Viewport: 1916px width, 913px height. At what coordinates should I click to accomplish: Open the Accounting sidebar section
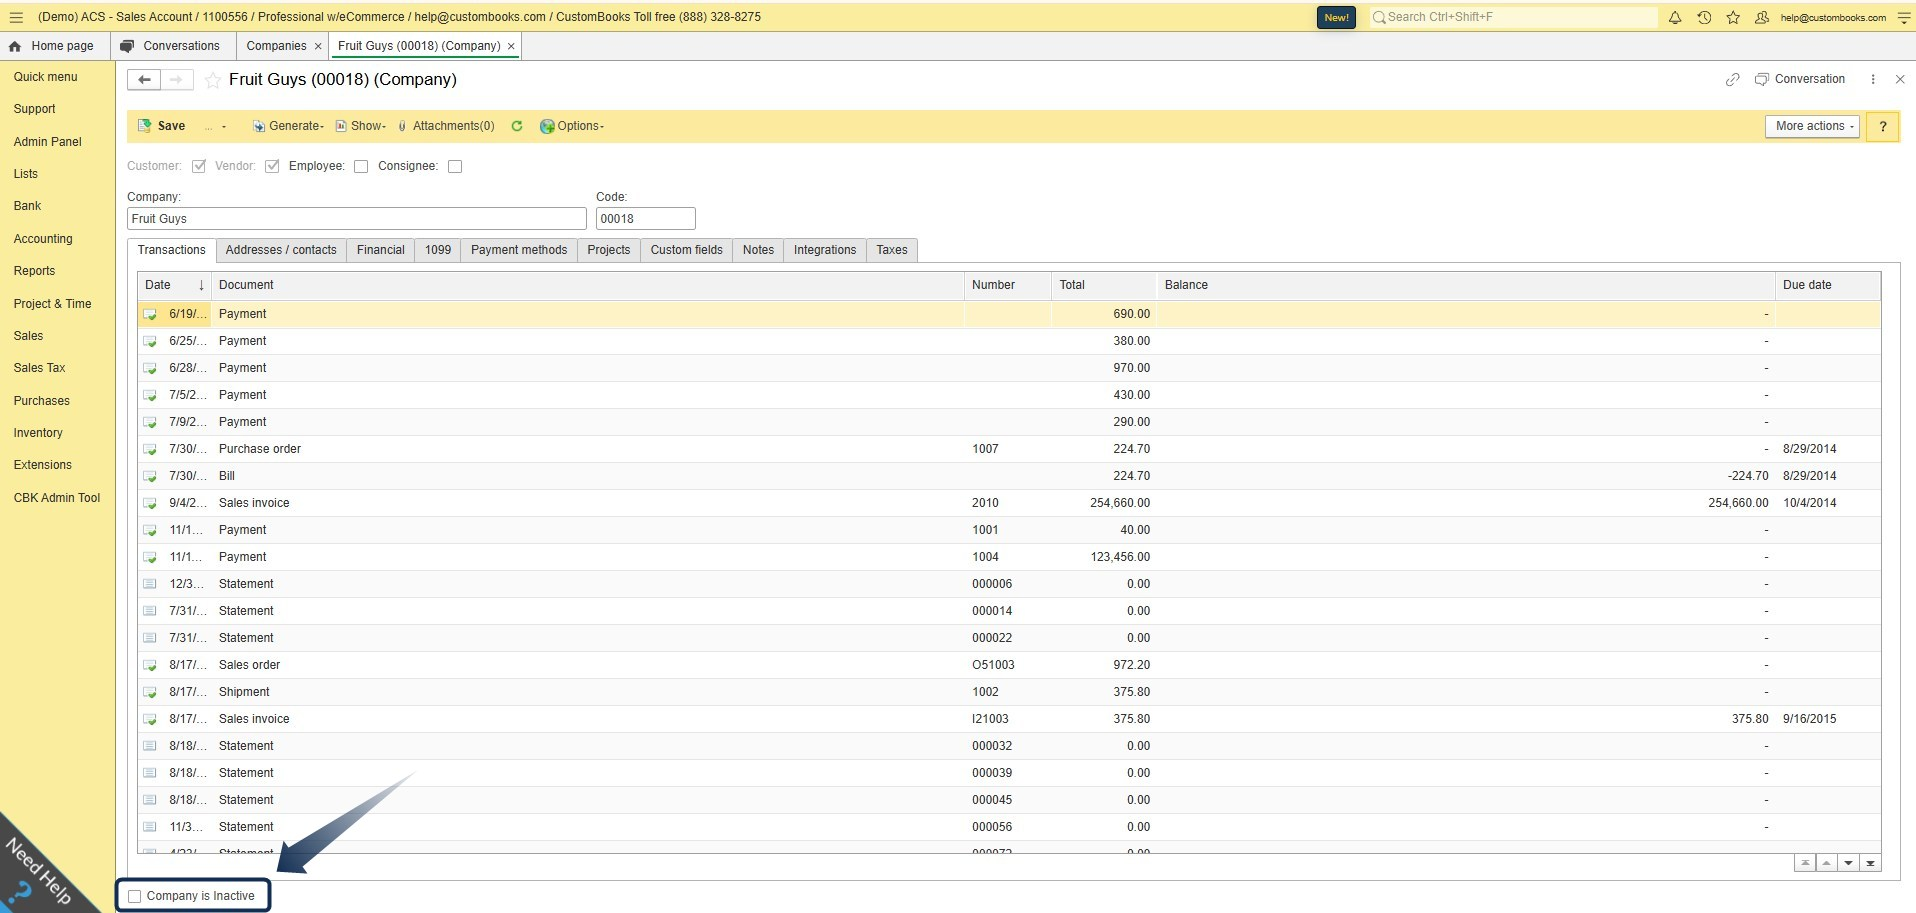(43, 239)
